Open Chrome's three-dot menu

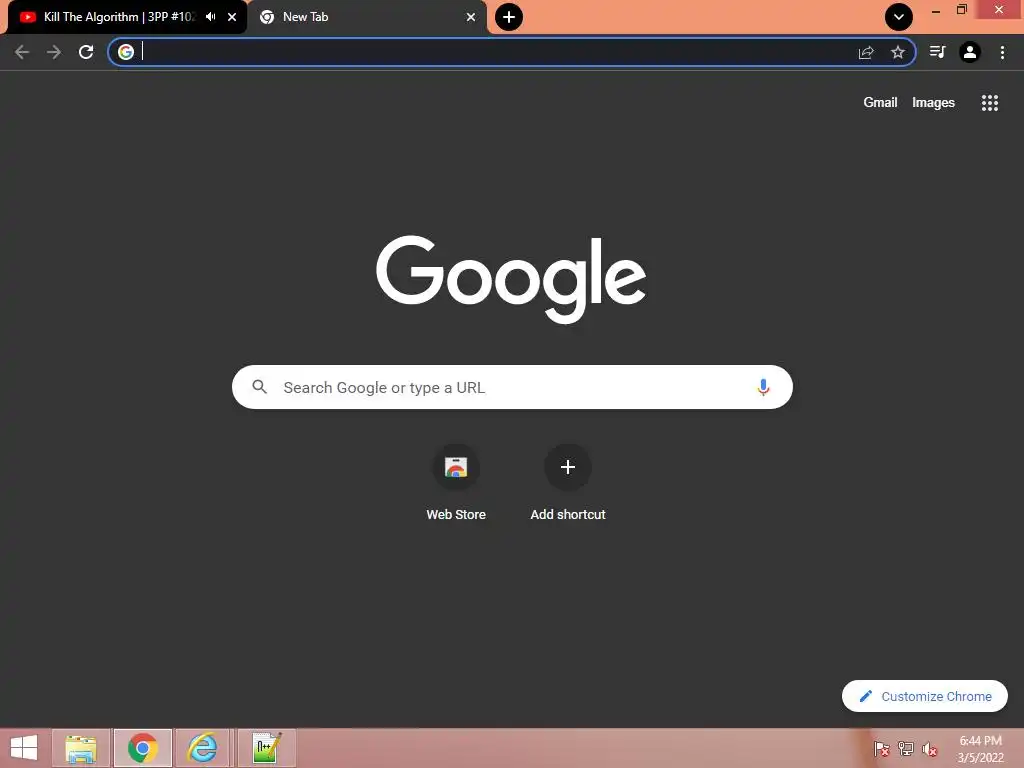pyautogui.click(x=1002, y=52)
